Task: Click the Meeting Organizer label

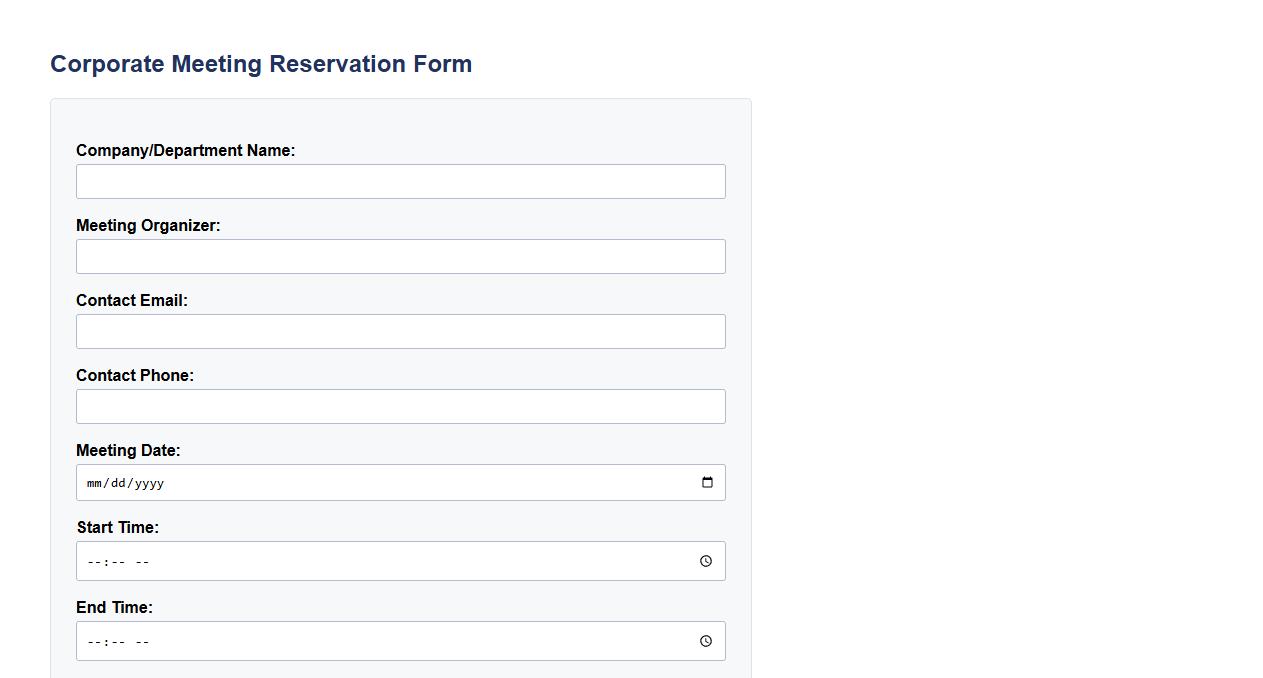Action: click(148, 225)
